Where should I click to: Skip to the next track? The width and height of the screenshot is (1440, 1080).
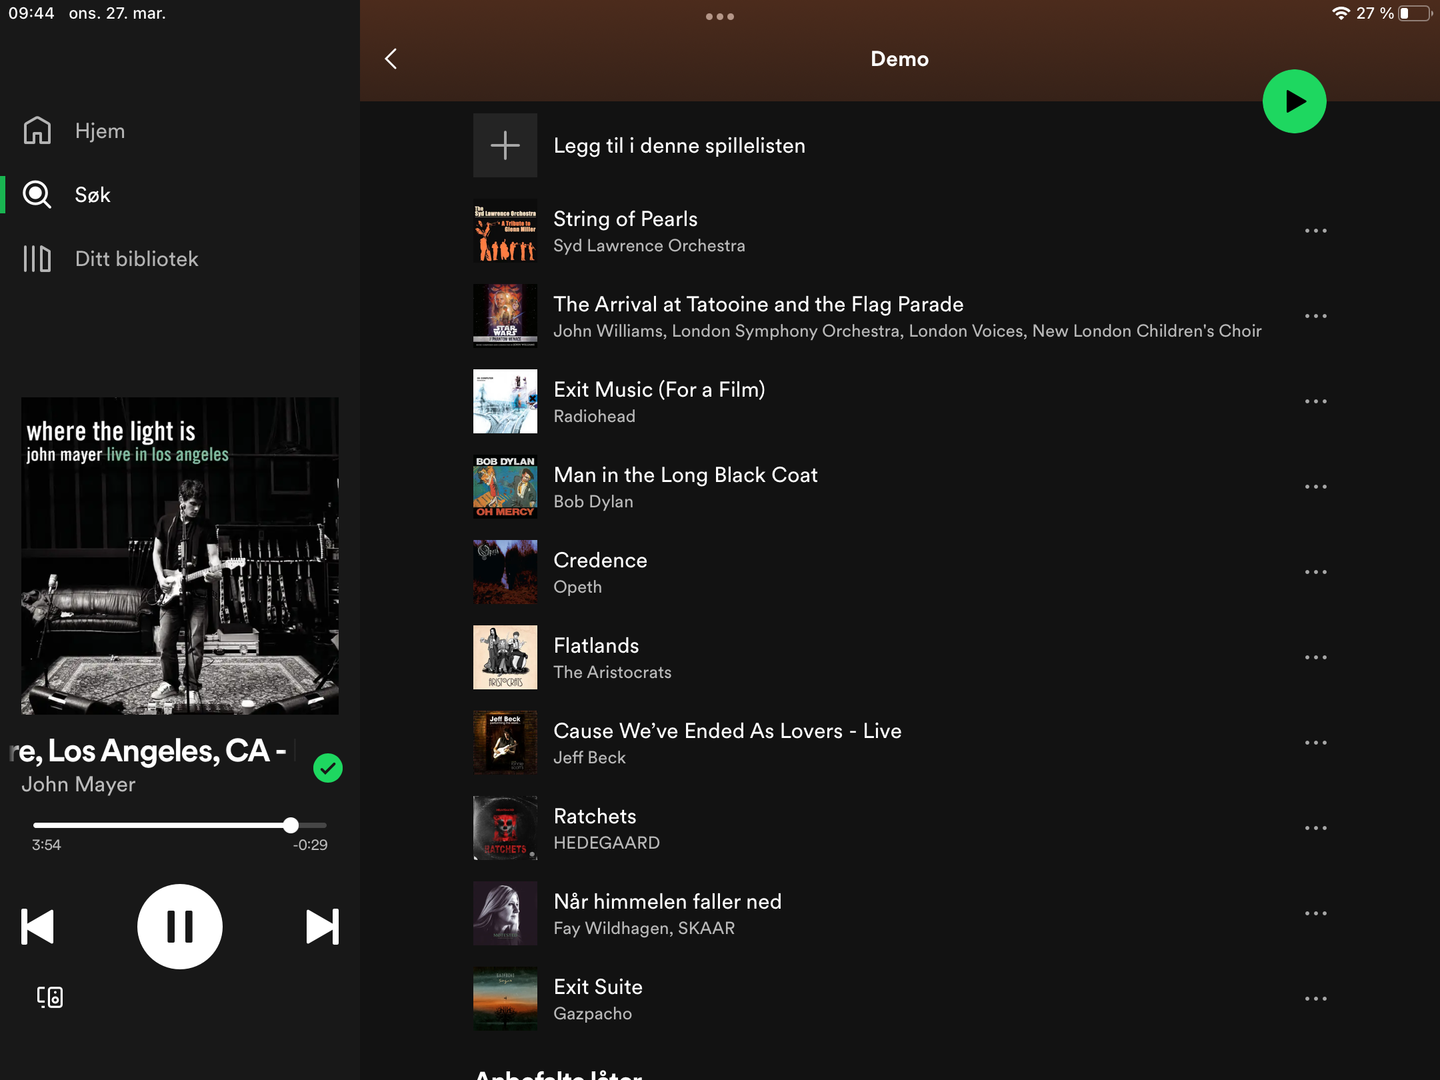[322, 927]
